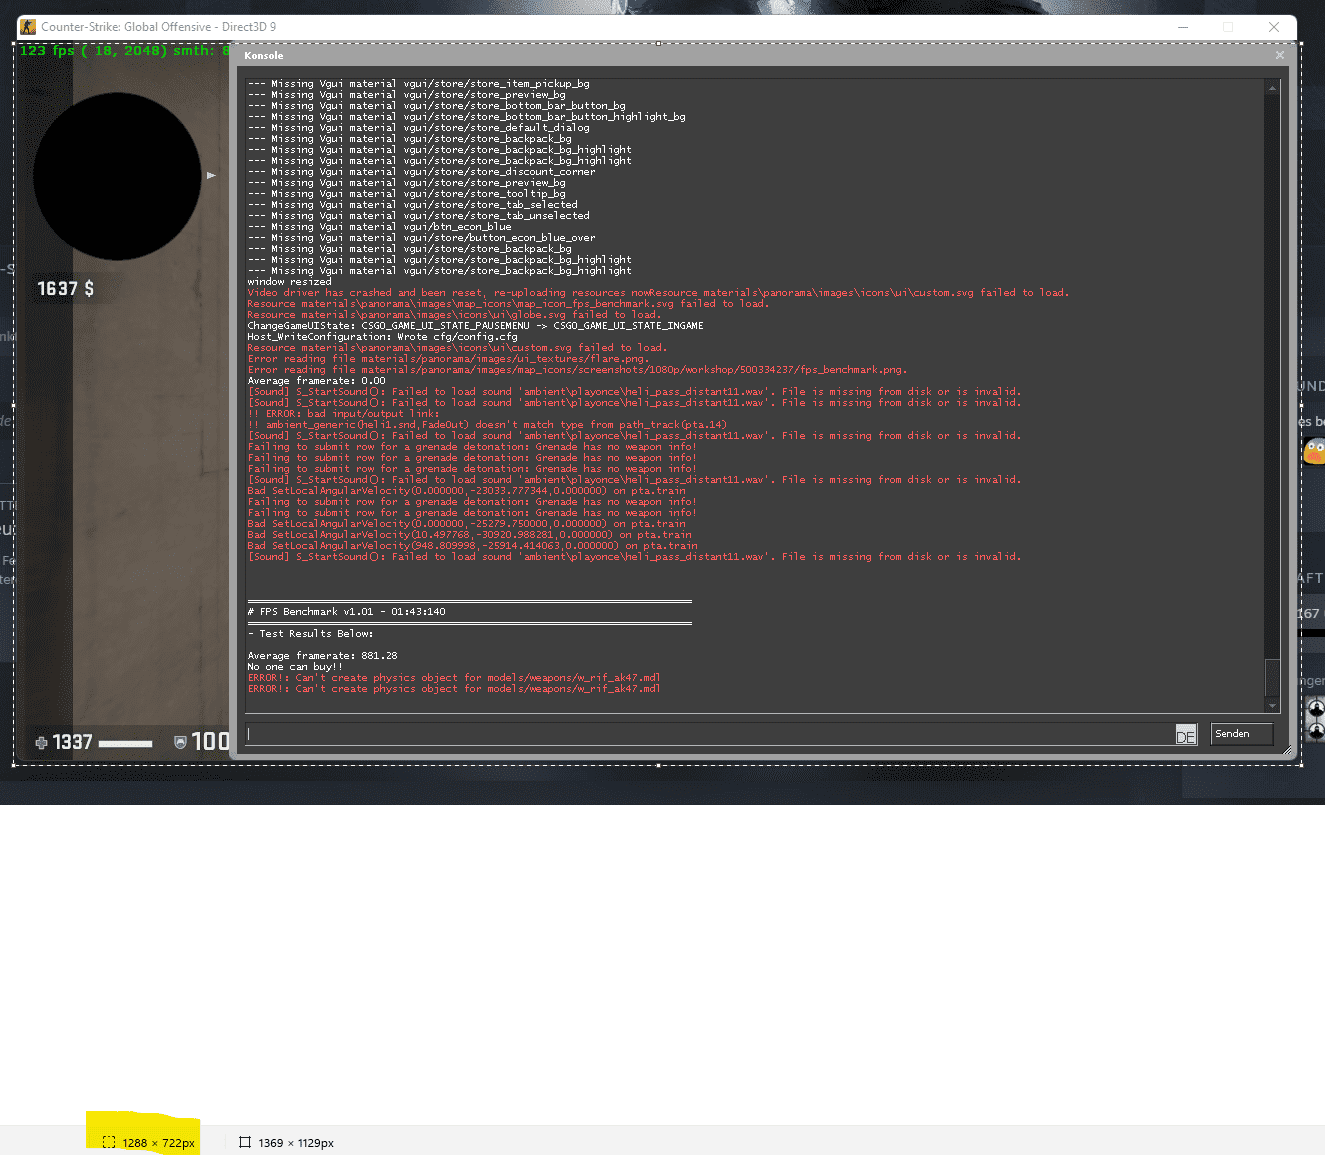
Task: Close the Konsole panel with its X
Action: [x=1280, y=55]
